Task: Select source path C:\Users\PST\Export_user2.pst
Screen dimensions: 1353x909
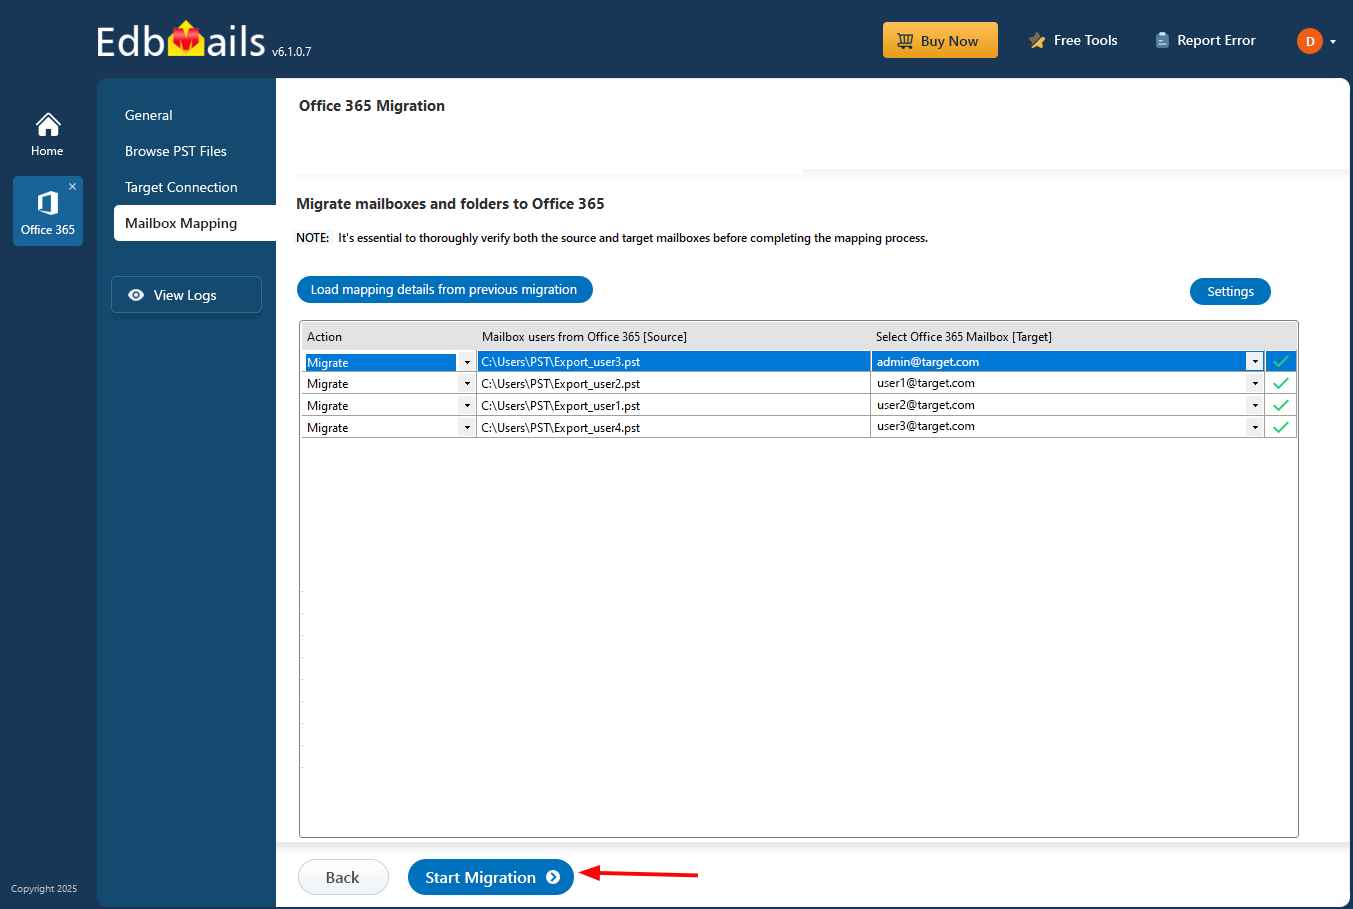Action: [674, 384]
